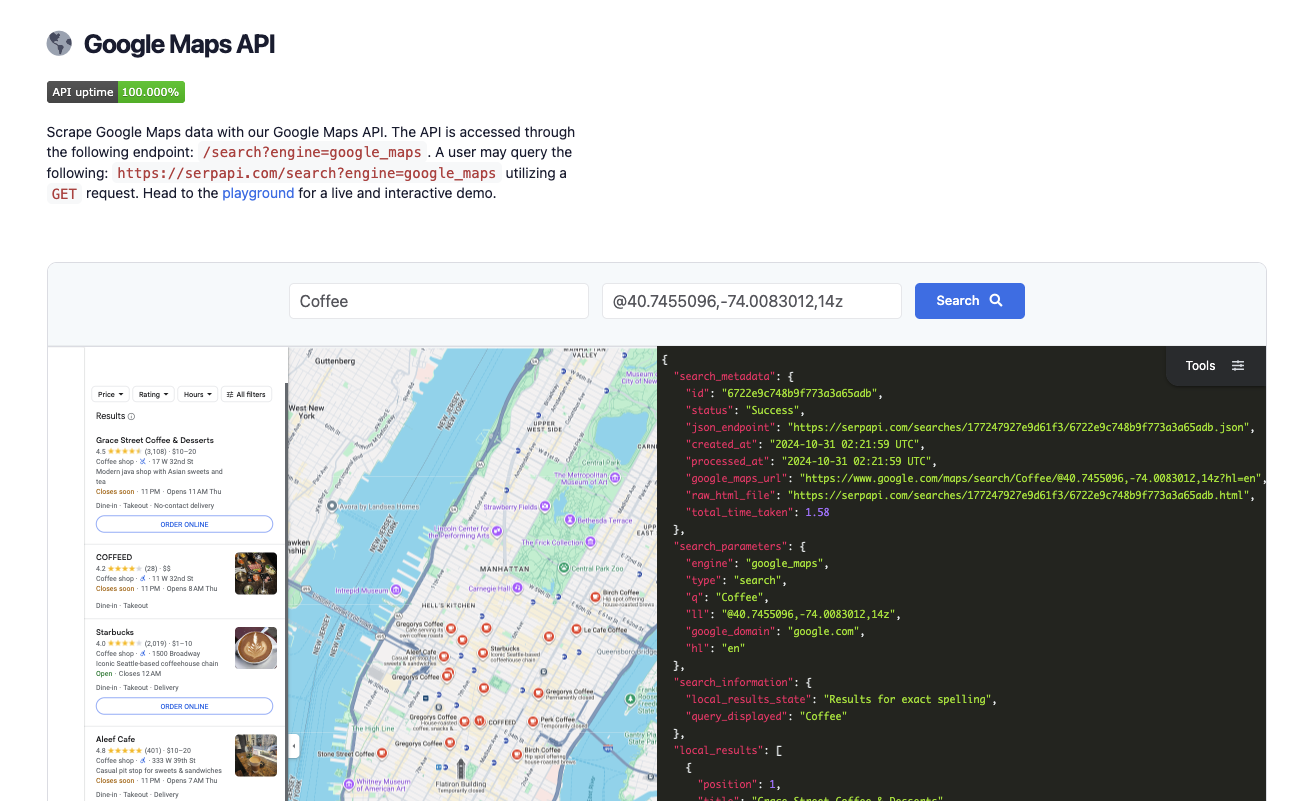Click the Le Cafe Coffee map marker
This screenshot has height=801, width=1307.
576,629
